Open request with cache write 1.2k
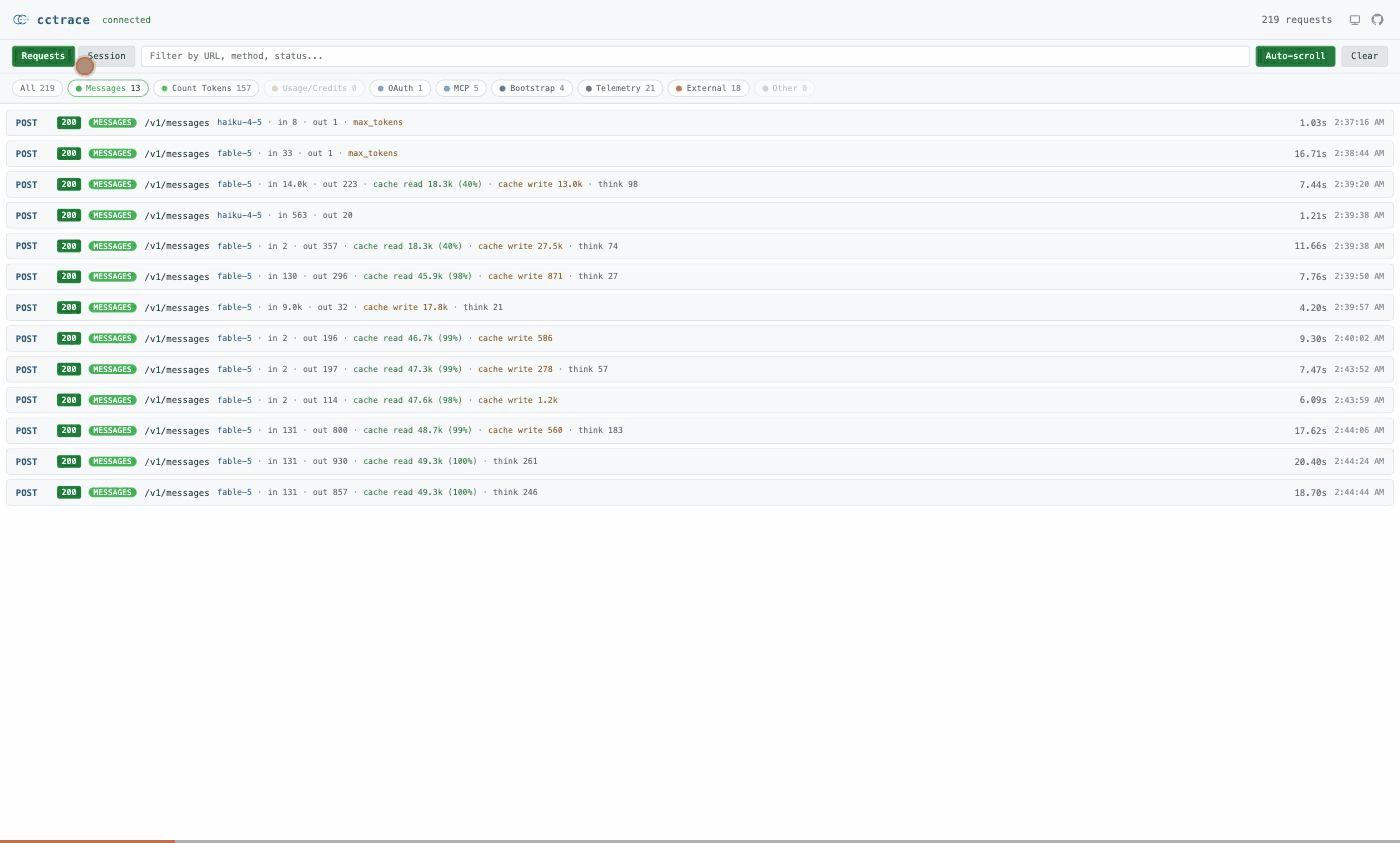The width and height of the screenshot is (1400, 843). (x=700, y=400)
